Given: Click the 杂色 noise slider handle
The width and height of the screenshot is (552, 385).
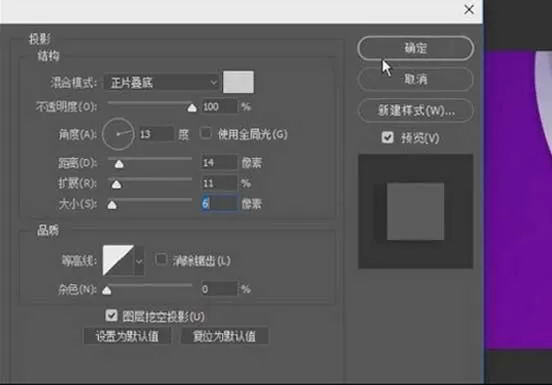Looking at the screenshot, I should [x=107, y=290].
